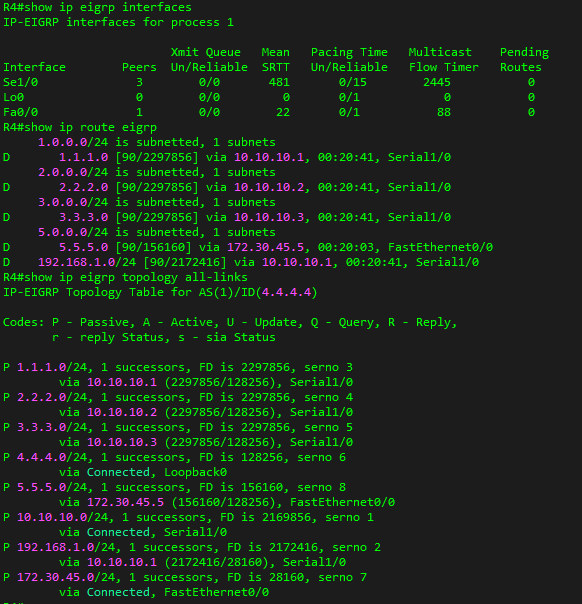Click the Fa0/0 SRTT value 22
The height and width of the screenshot is (604, 582).
coord(283,112)
